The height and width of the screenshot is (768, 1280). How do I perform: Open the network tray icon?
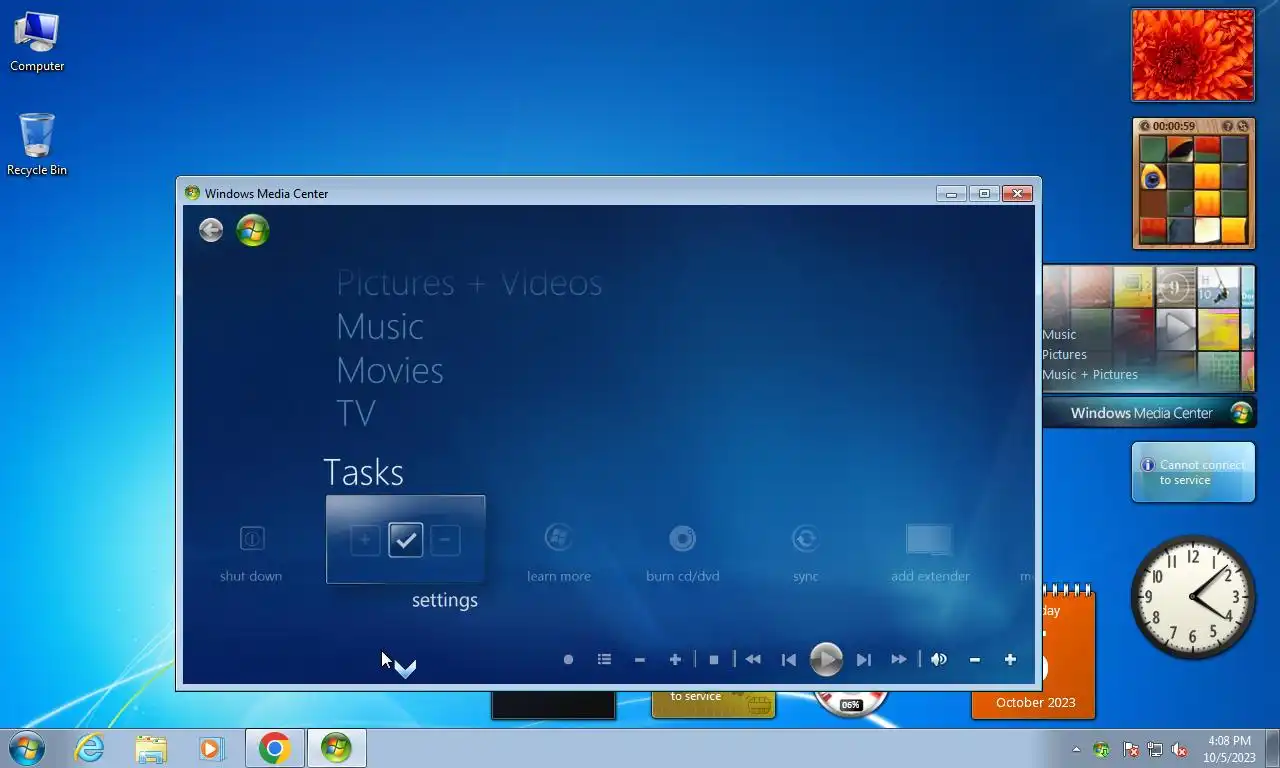[x=1155, y=749]
